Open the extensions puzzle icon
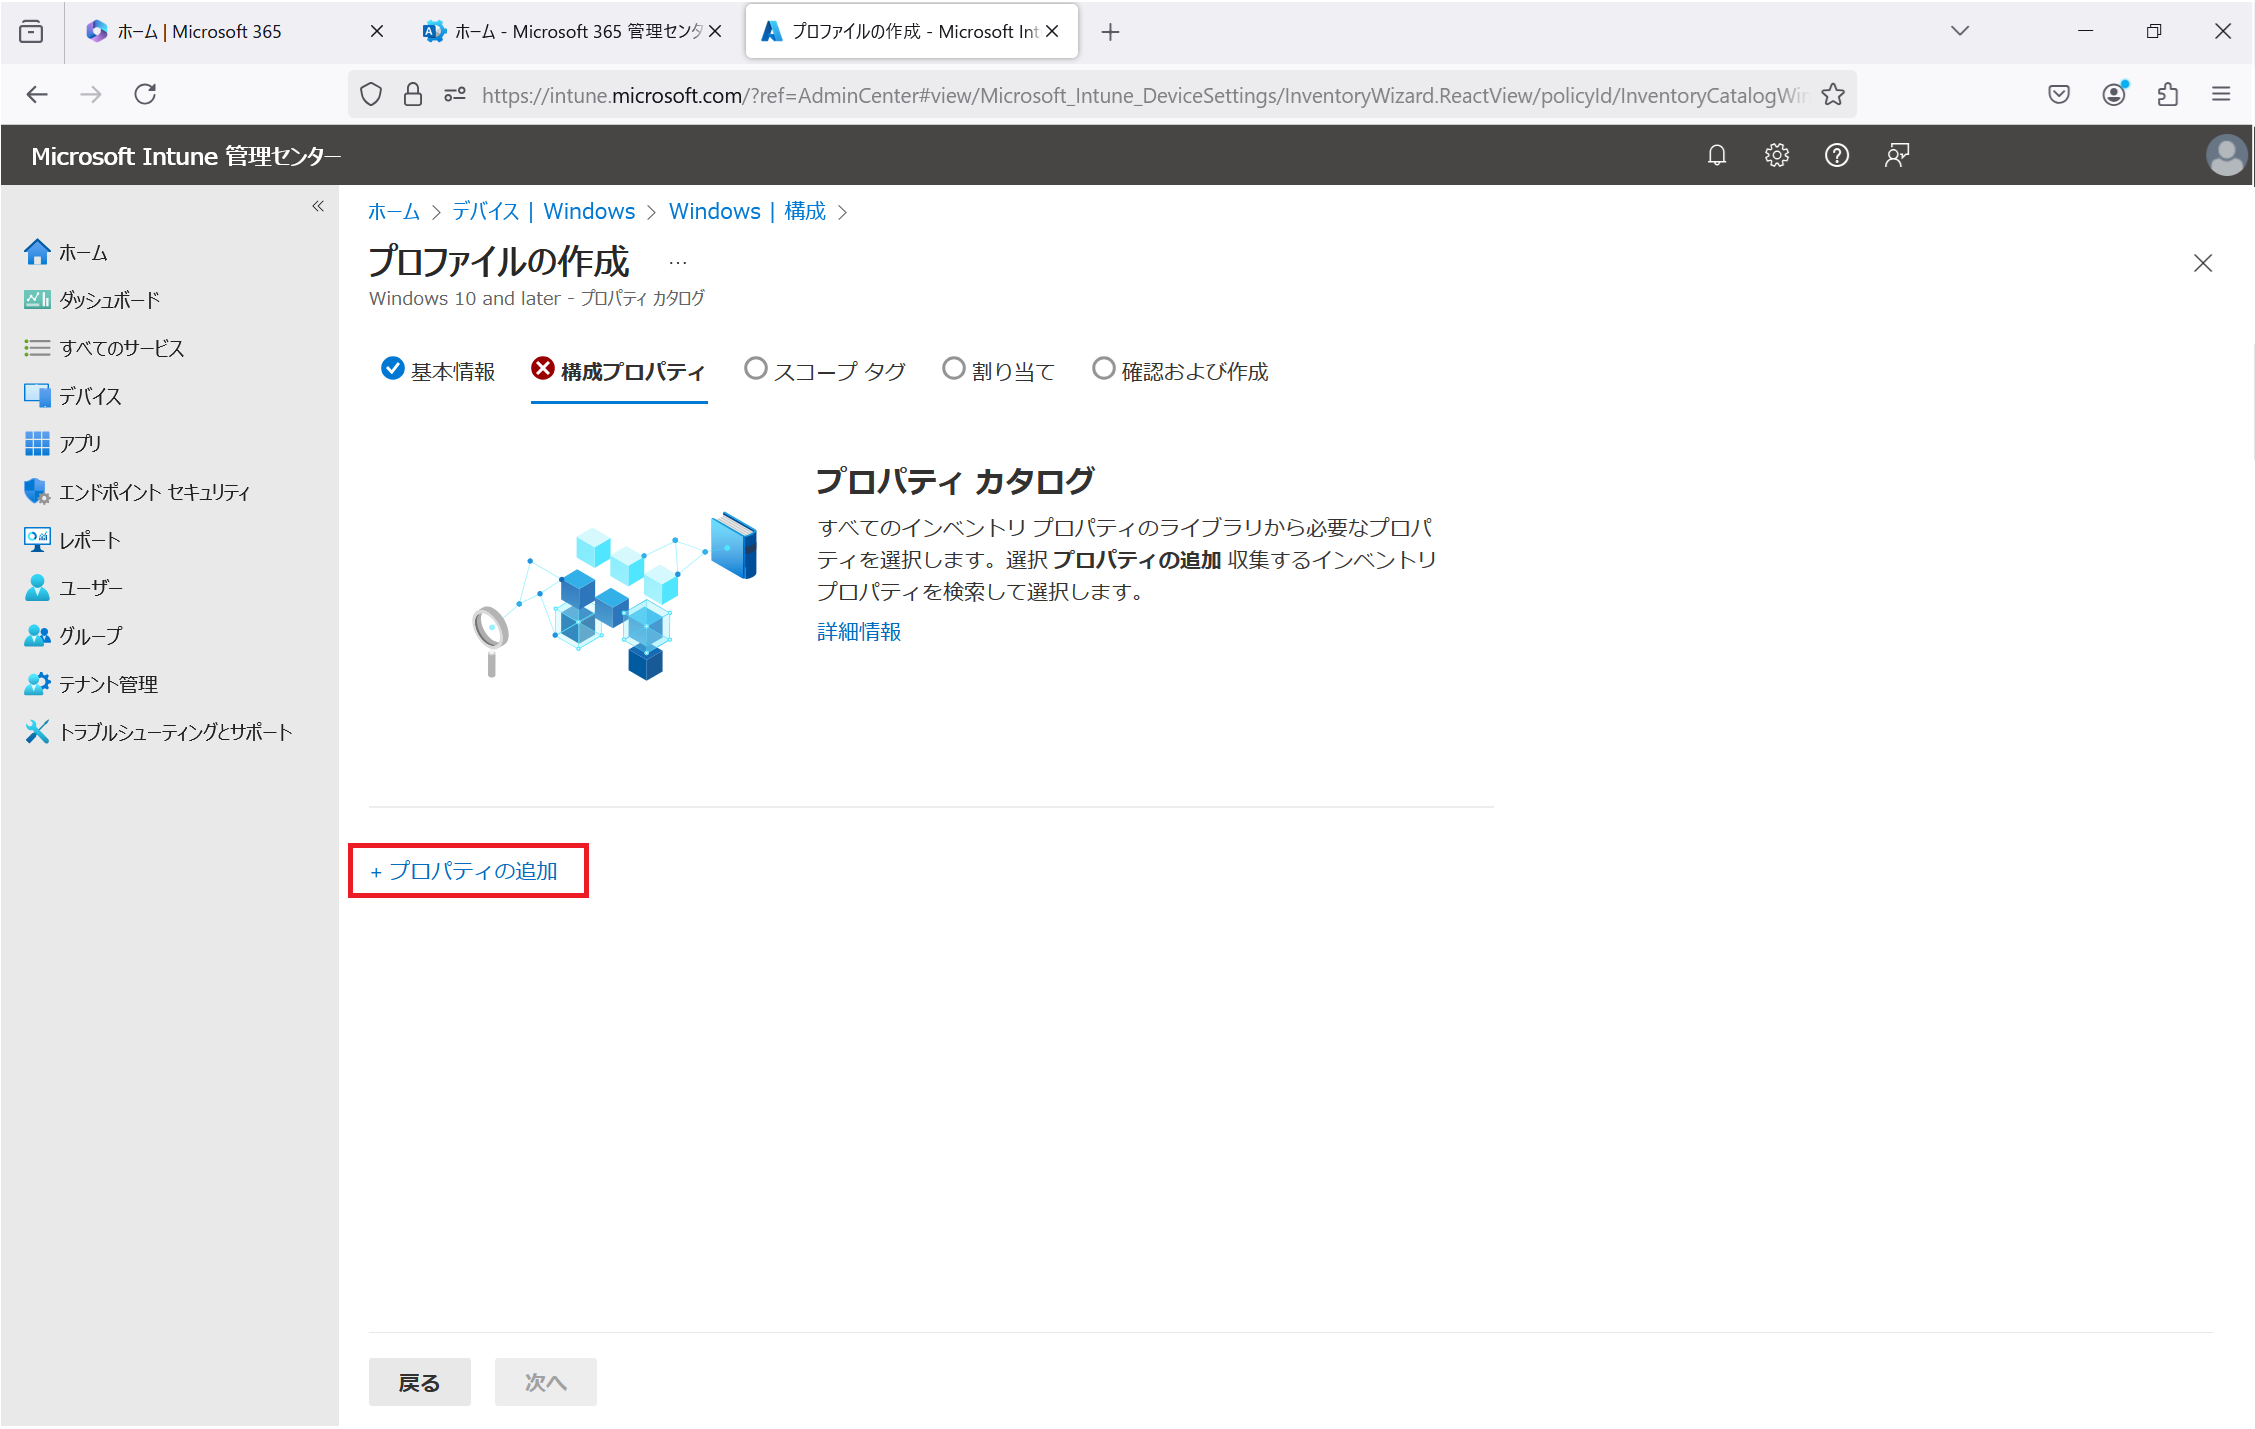Image resolution: width=2255 pixels, height=1429 pixels. point(2167,94)
